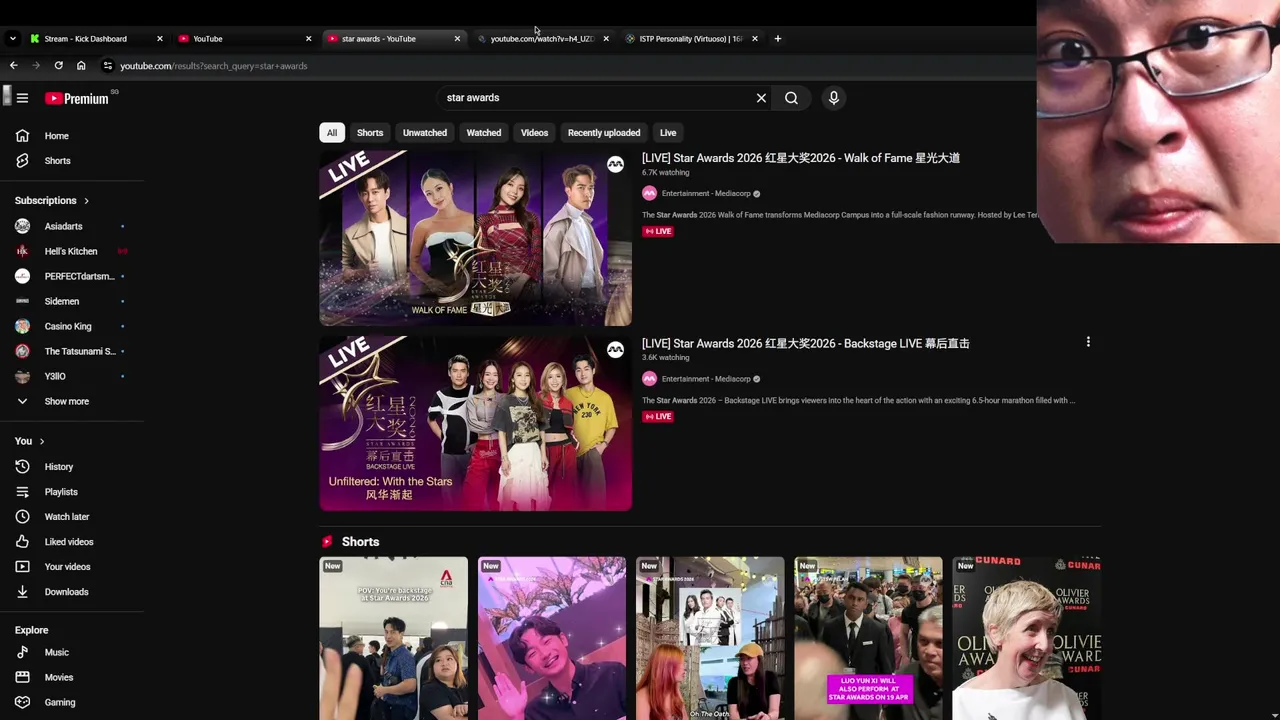Play the Backstage LIVE thumbnail
Image resolution: width=1280 pixels, height=720 pixels.
point(475,423)
